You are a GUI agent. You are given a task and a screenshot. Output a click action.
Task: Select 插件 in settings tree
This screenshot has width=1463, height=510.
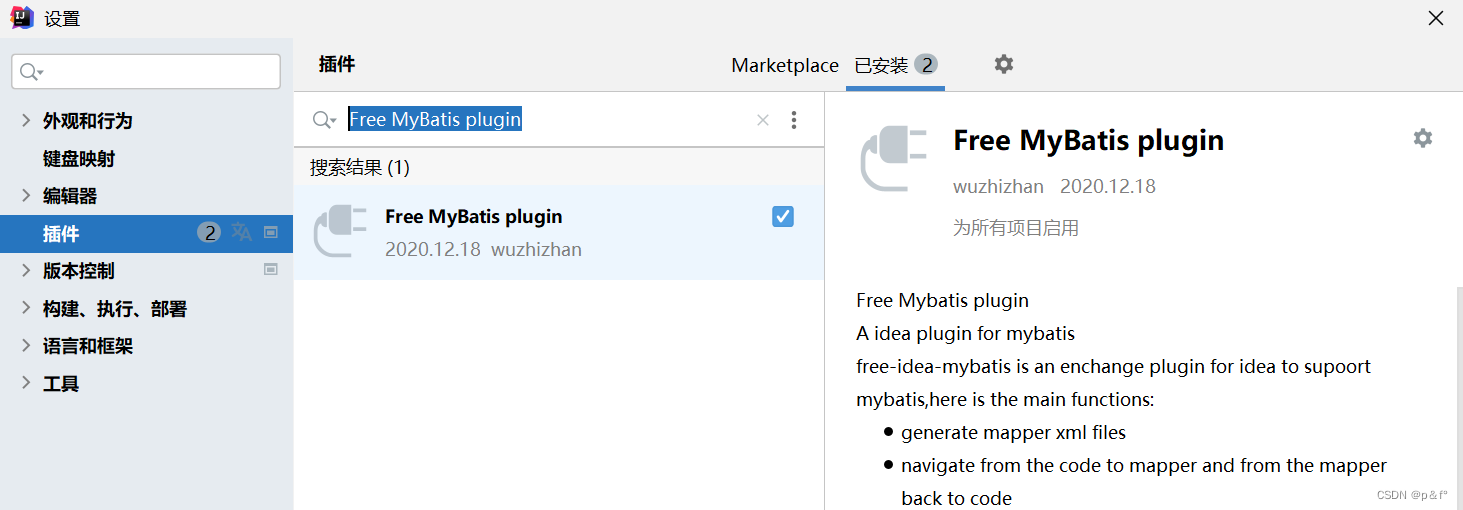click(146, 233)
